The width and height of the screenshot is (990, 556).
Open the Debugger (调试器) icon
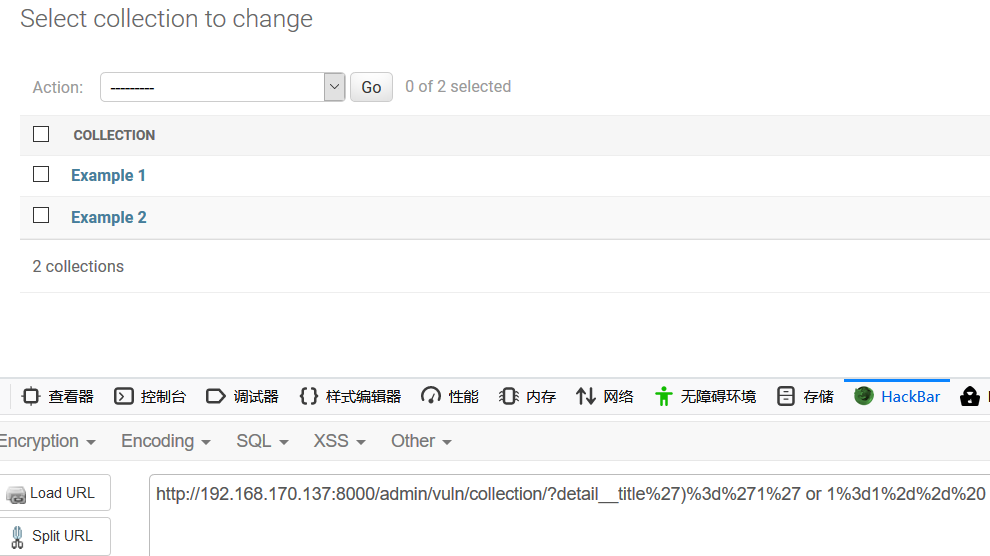tap(215, 396)
